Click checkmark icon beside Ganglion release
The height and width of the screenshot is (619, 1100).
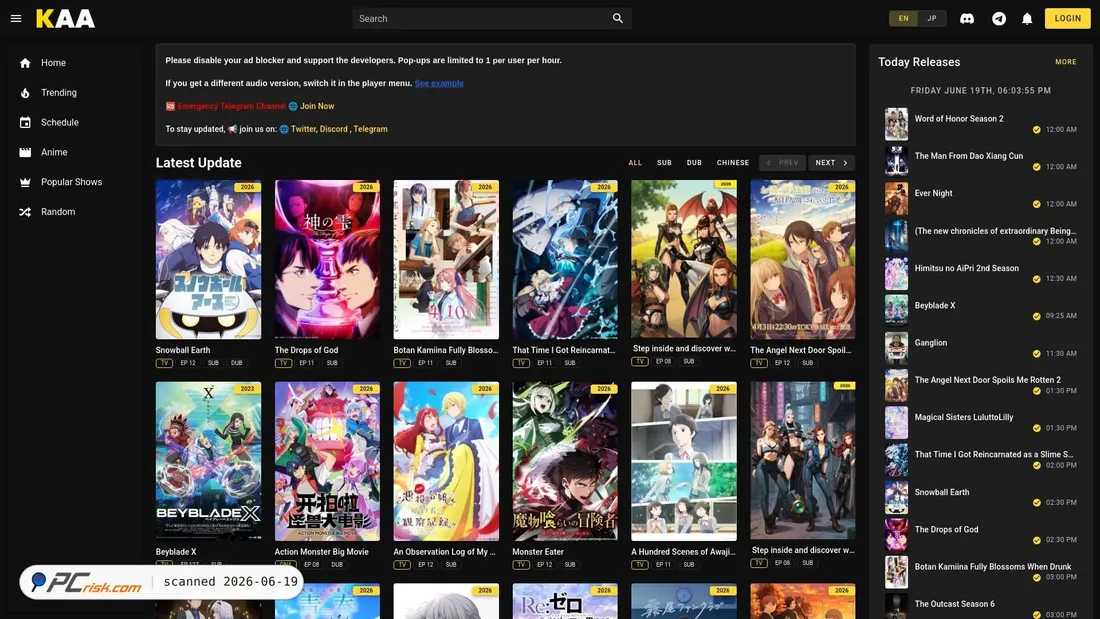click(1036, 354)
